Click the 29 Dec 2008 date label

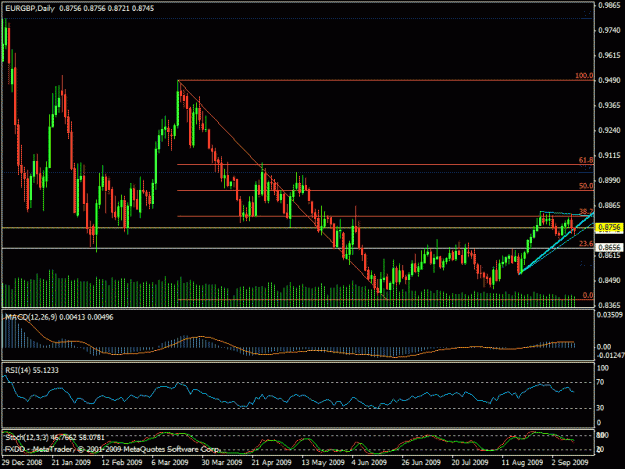tap(22, 463)
